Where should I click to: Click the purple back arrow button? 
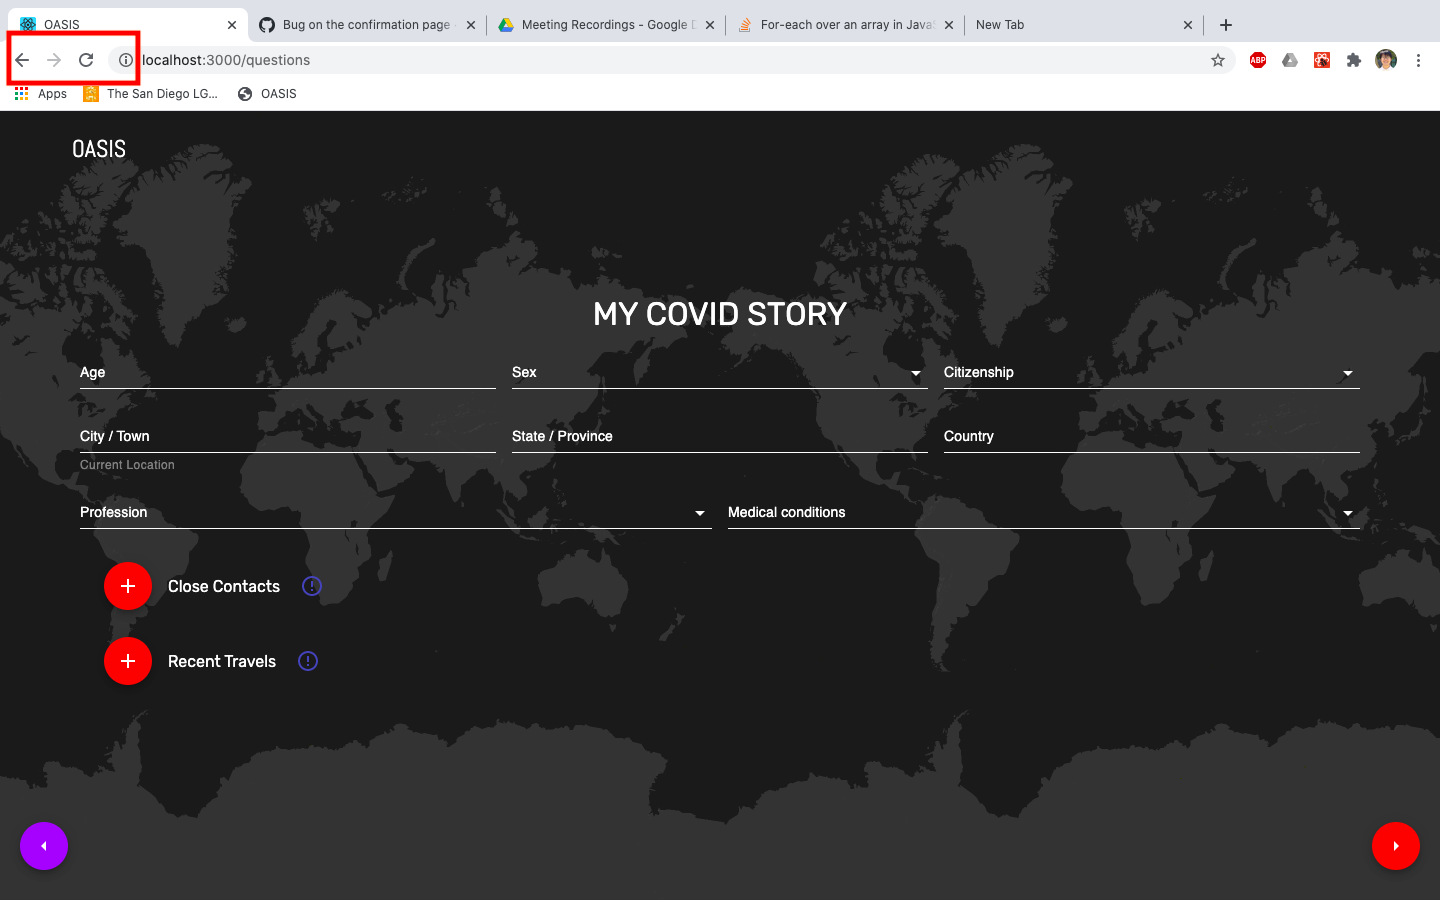click(x=43, y=845)
